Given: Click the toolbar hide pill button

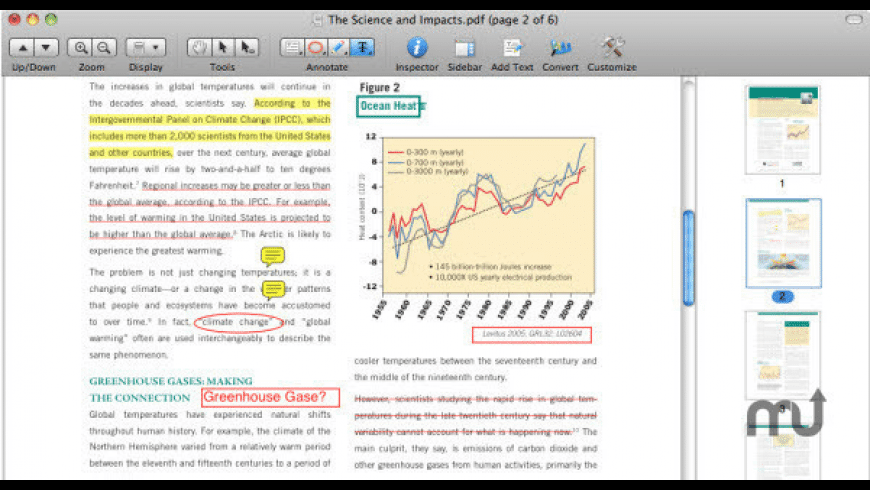Looking at the screenshot, I should coord(854,19).
